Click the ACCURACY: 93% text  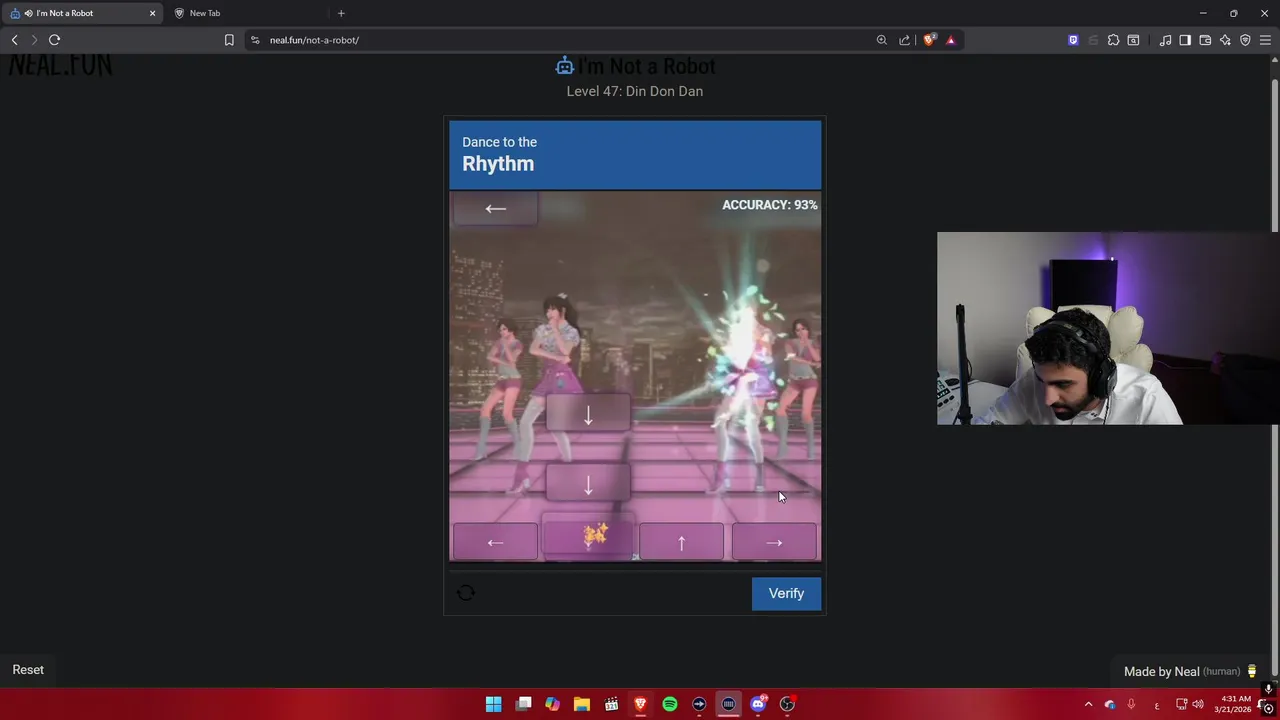pos(770,205)
